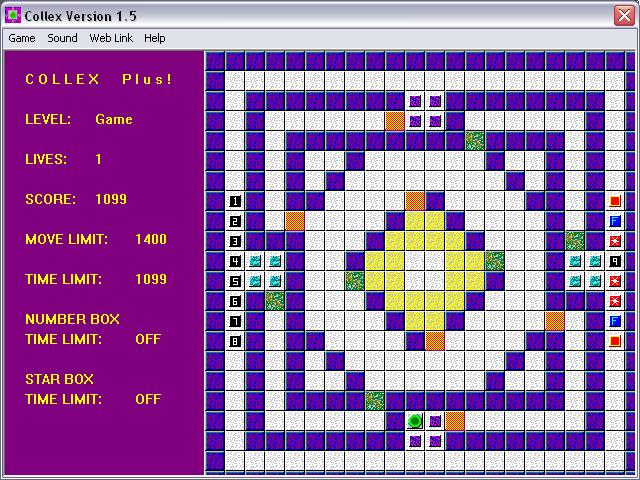Click the 'NUMBER BOX' label
The width and height of the screenshot is (640, 480).
(72, 319)
